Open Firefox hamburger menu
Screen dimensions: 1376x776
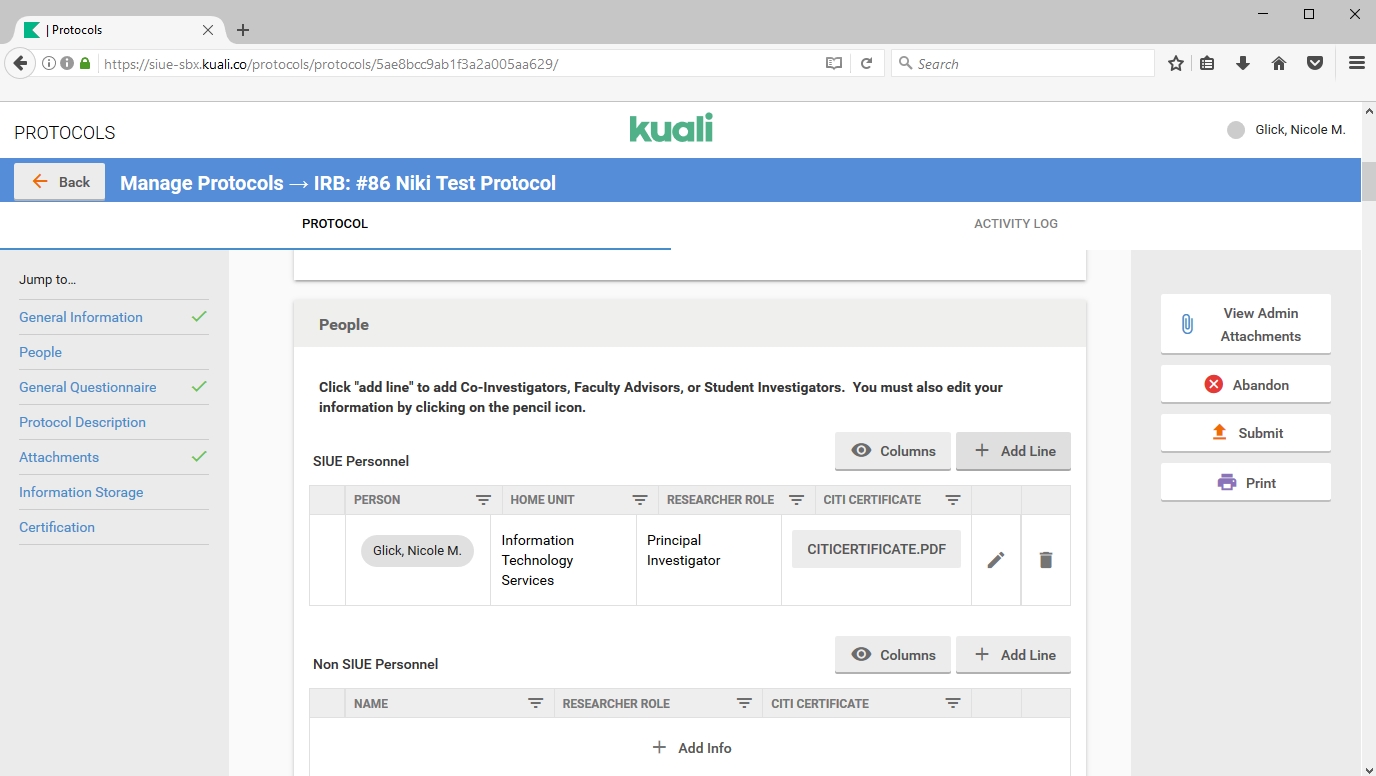pos(1356,63)
